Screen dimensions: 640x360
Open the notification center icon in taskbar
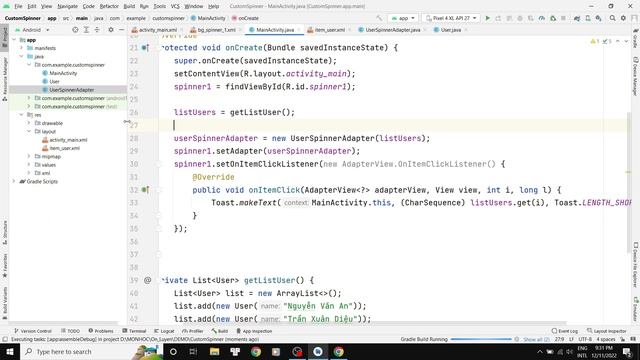click(x=628, y=351)
